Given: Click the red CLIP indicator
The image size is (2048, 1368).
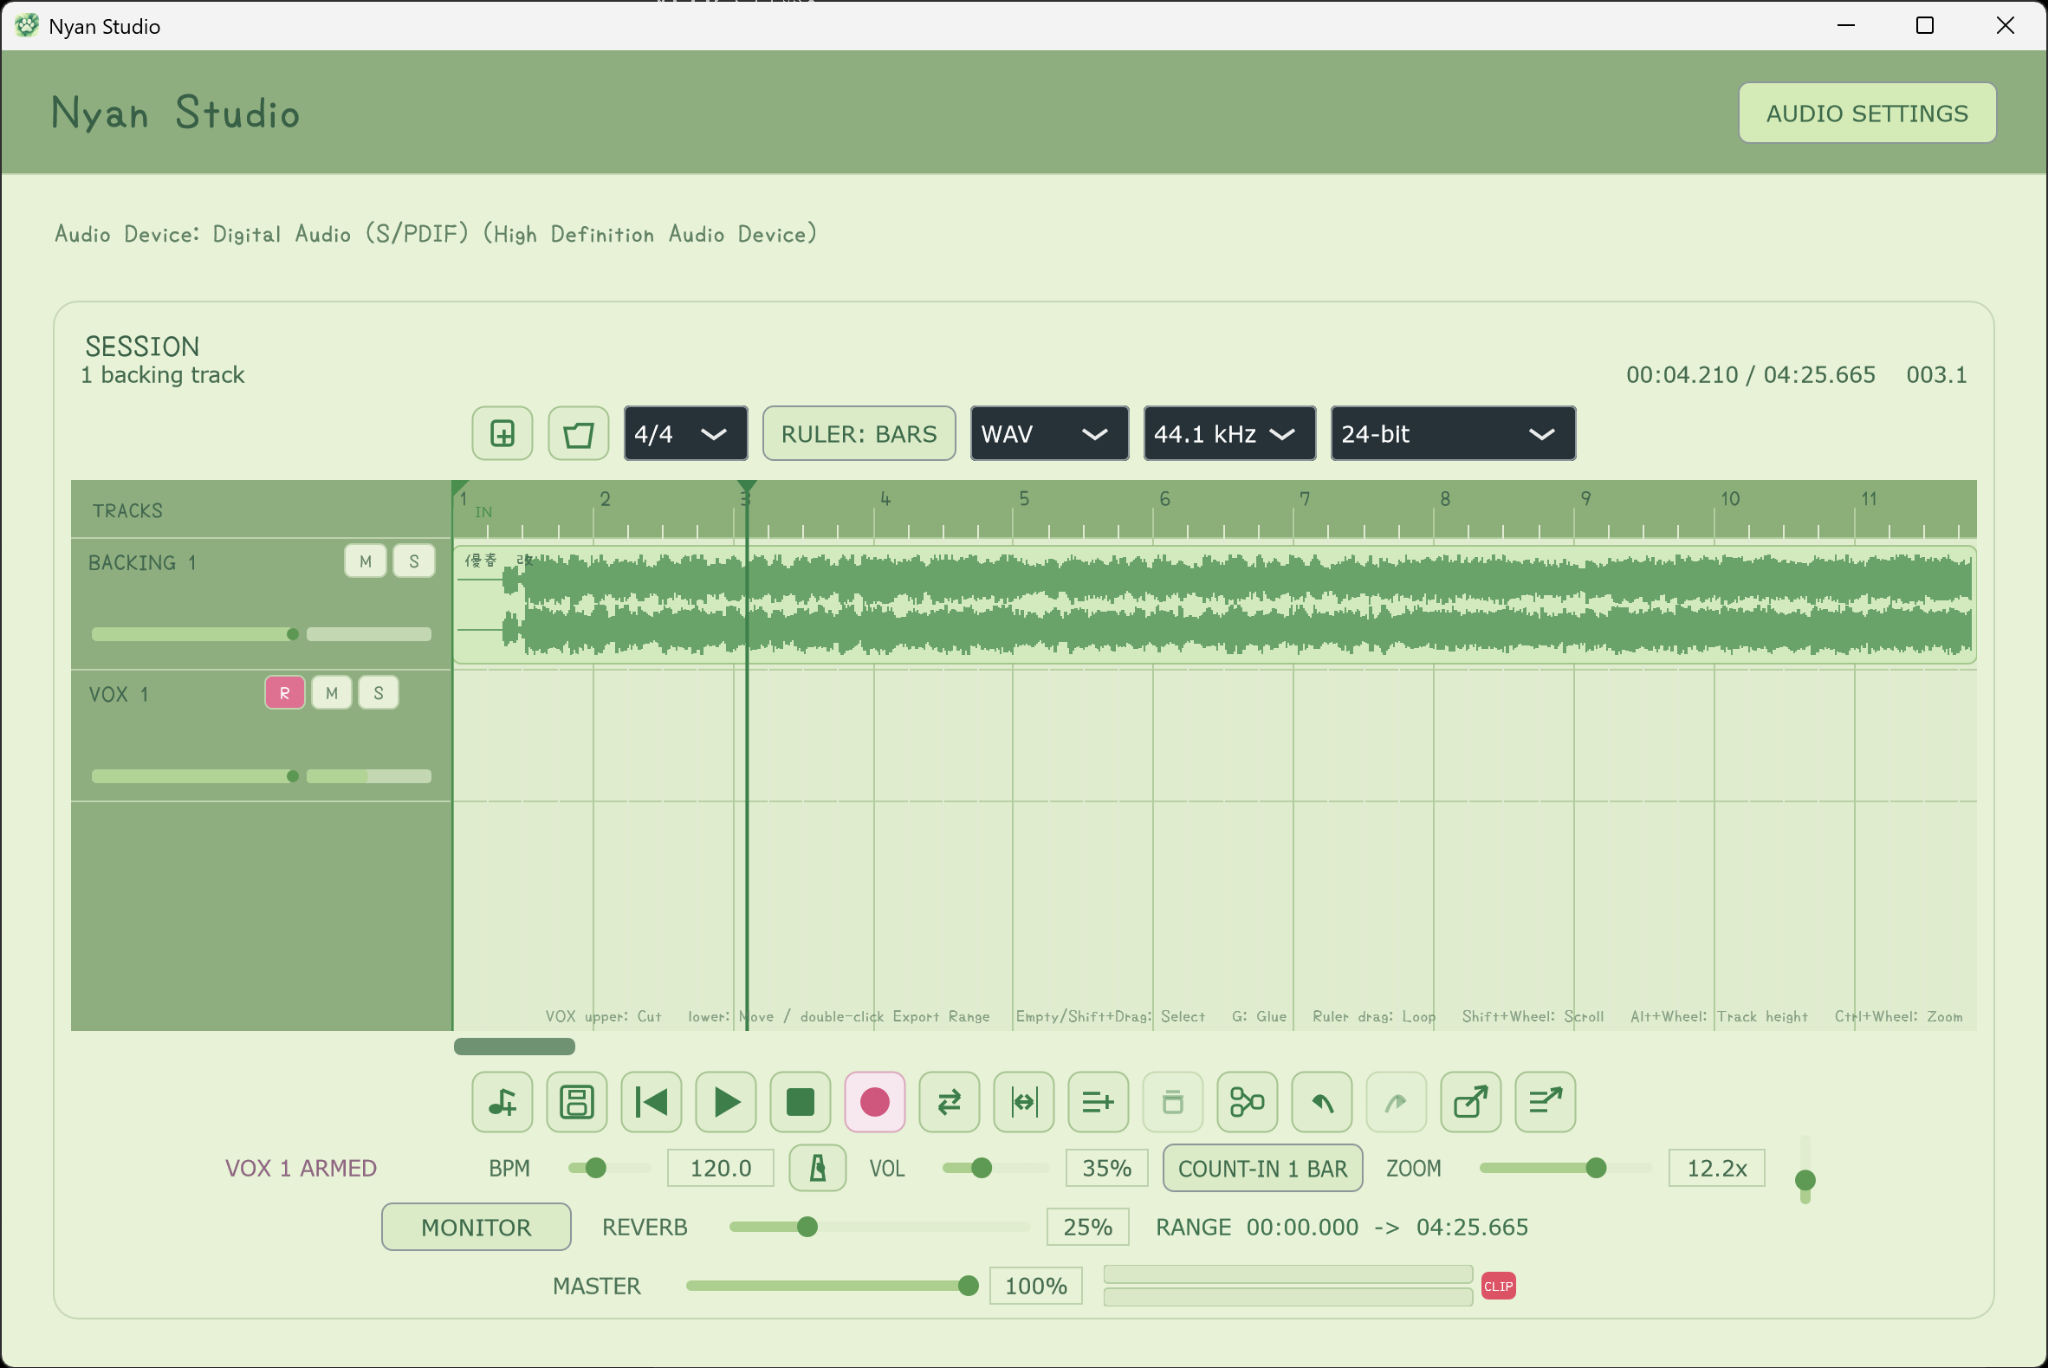Looking at the screenshot, I should (x=1498, y=1286).
